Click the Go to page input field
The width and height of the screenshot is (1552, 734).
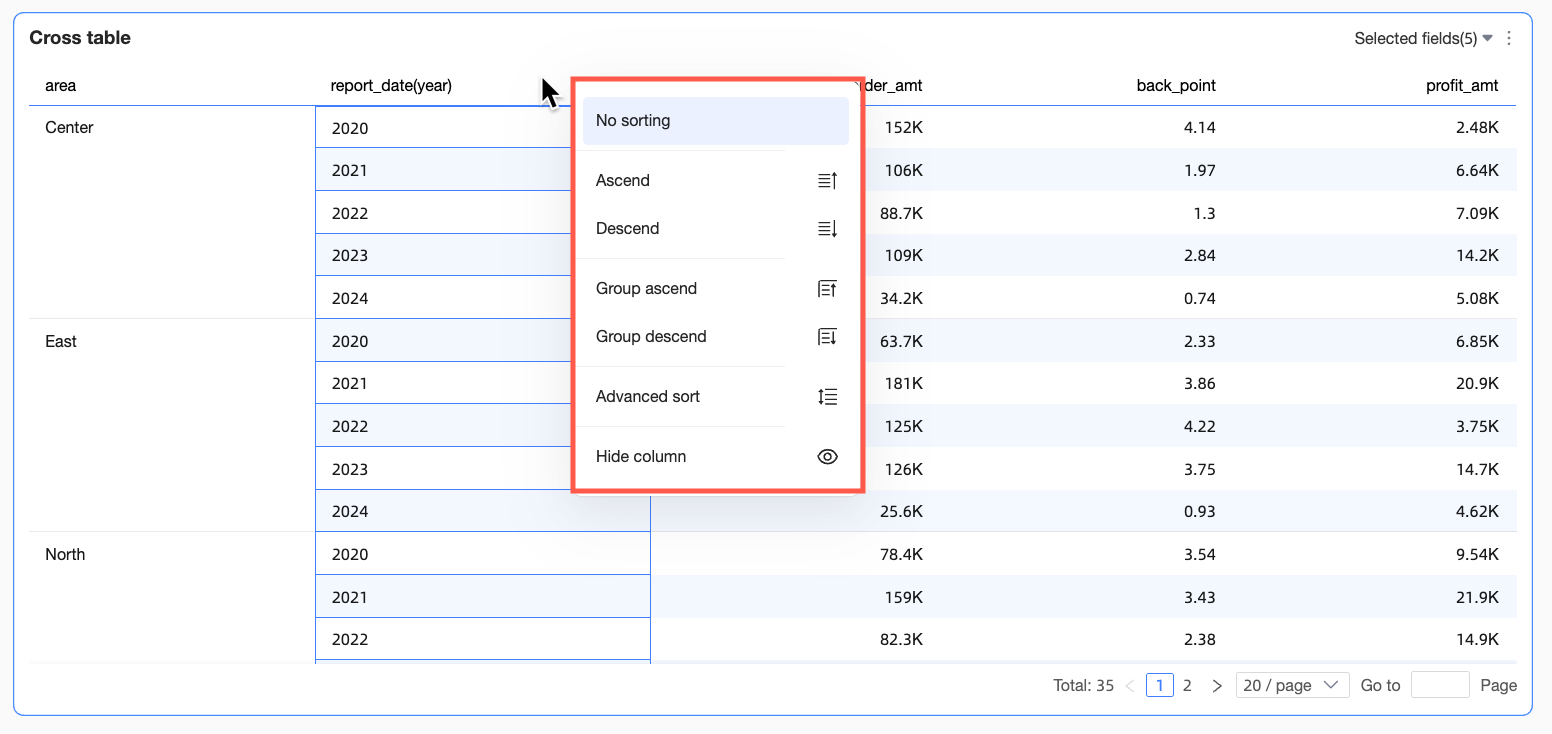tap(1440, 686)
